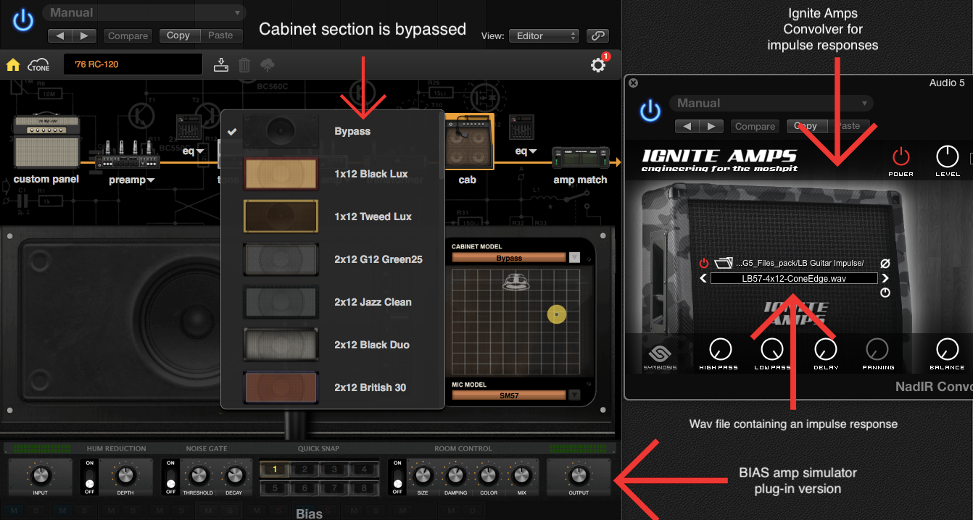Click the eq module icon before amp match
The image size is (974, 520).
(x=521, y=128)
